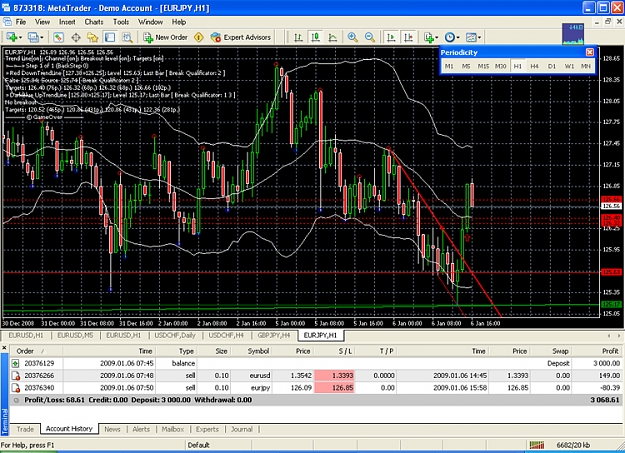Click the crosshair Data Window icon

coord(76,37)
